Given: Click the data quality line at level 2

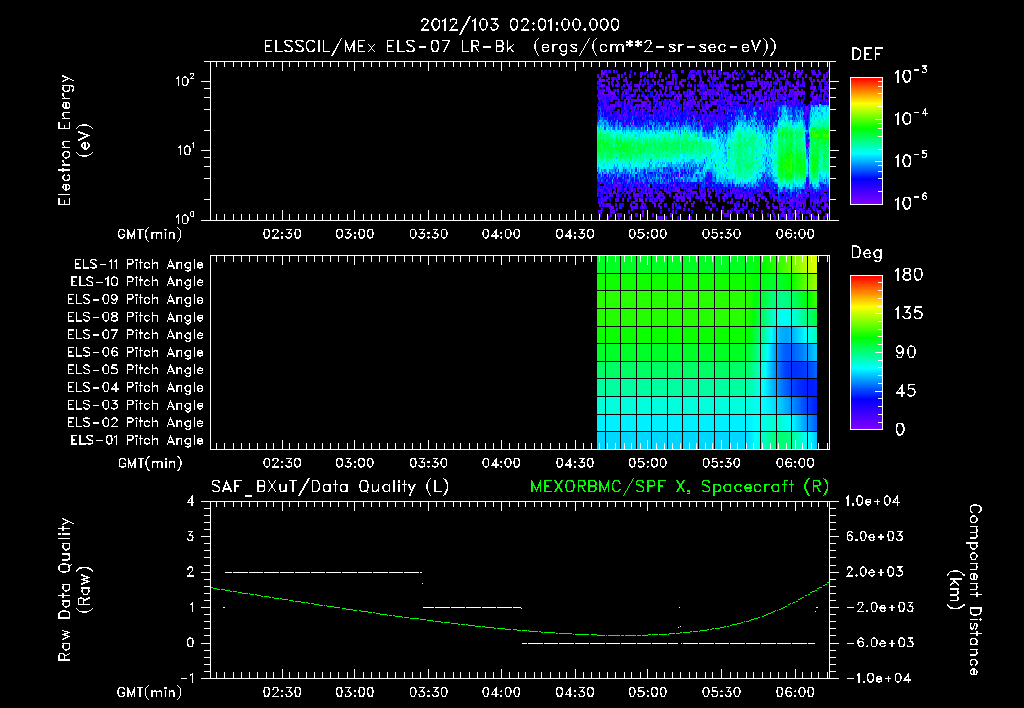Looking at the screenshot, I should point(323,572).
